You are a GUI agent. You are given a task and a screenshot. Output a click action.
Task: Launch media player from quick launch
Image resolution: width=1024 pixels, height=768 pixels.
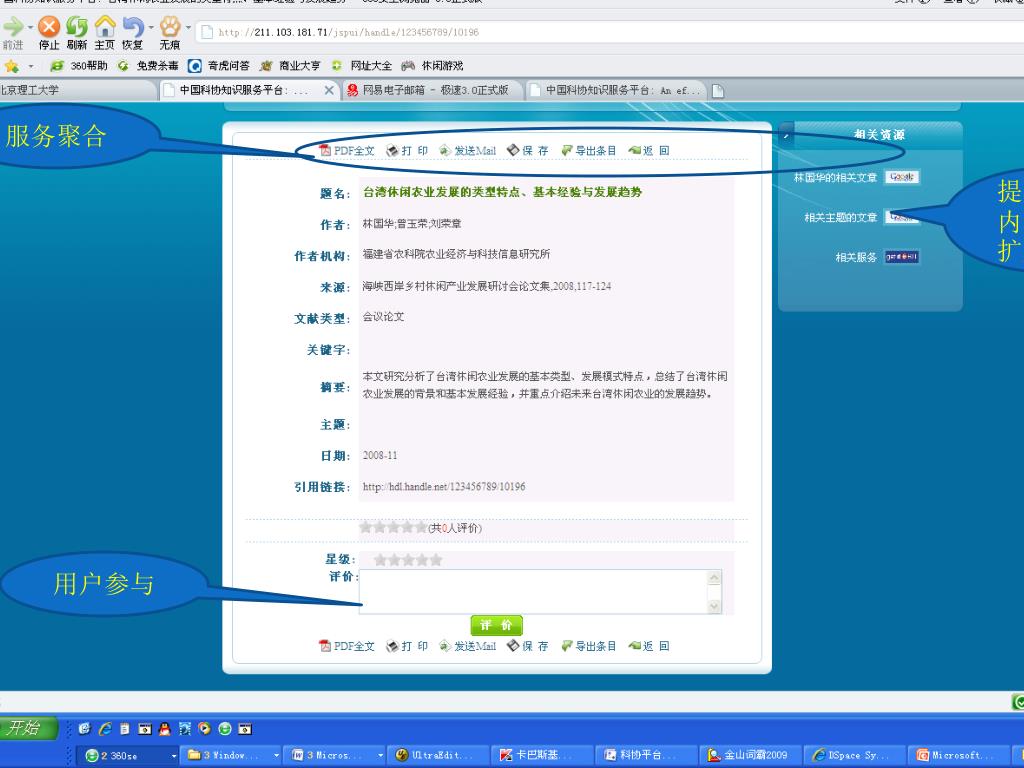point(204,729)
